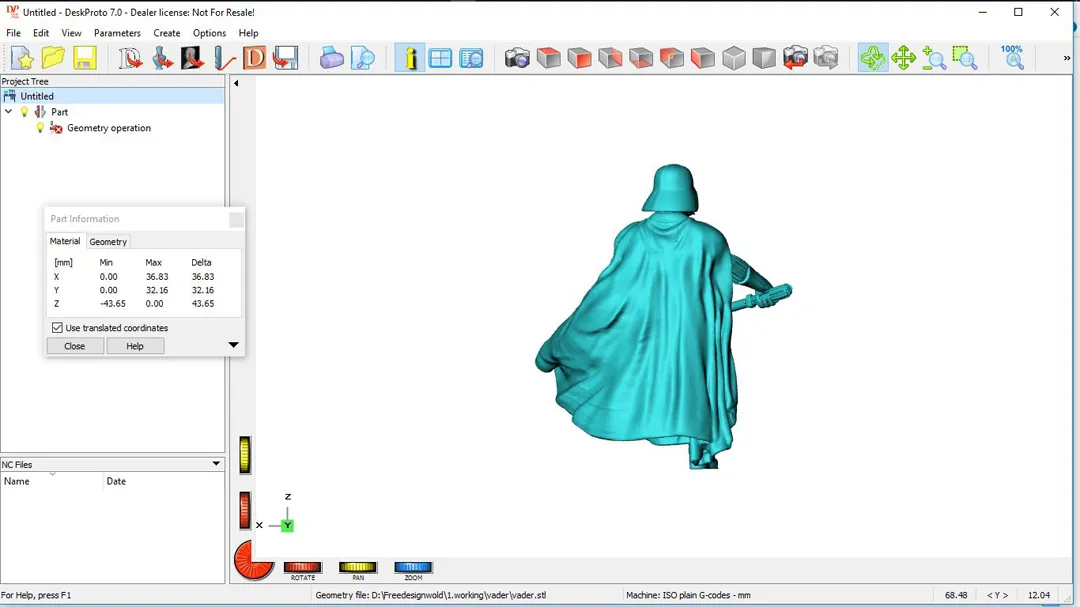Click the blue zoom-list view icon
The height and width of the screenshot is (607, 1080).
point(471,58)
